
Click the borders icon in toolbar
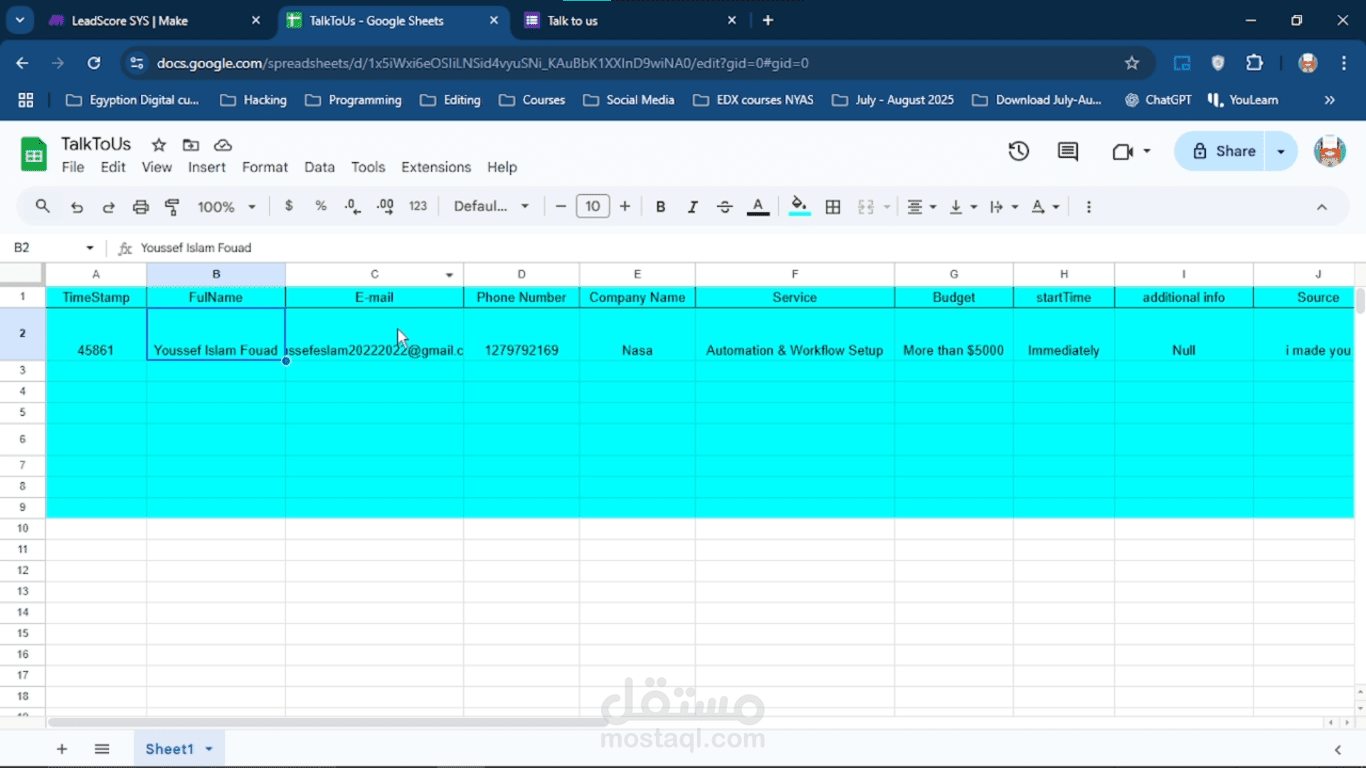coord(833,207)
